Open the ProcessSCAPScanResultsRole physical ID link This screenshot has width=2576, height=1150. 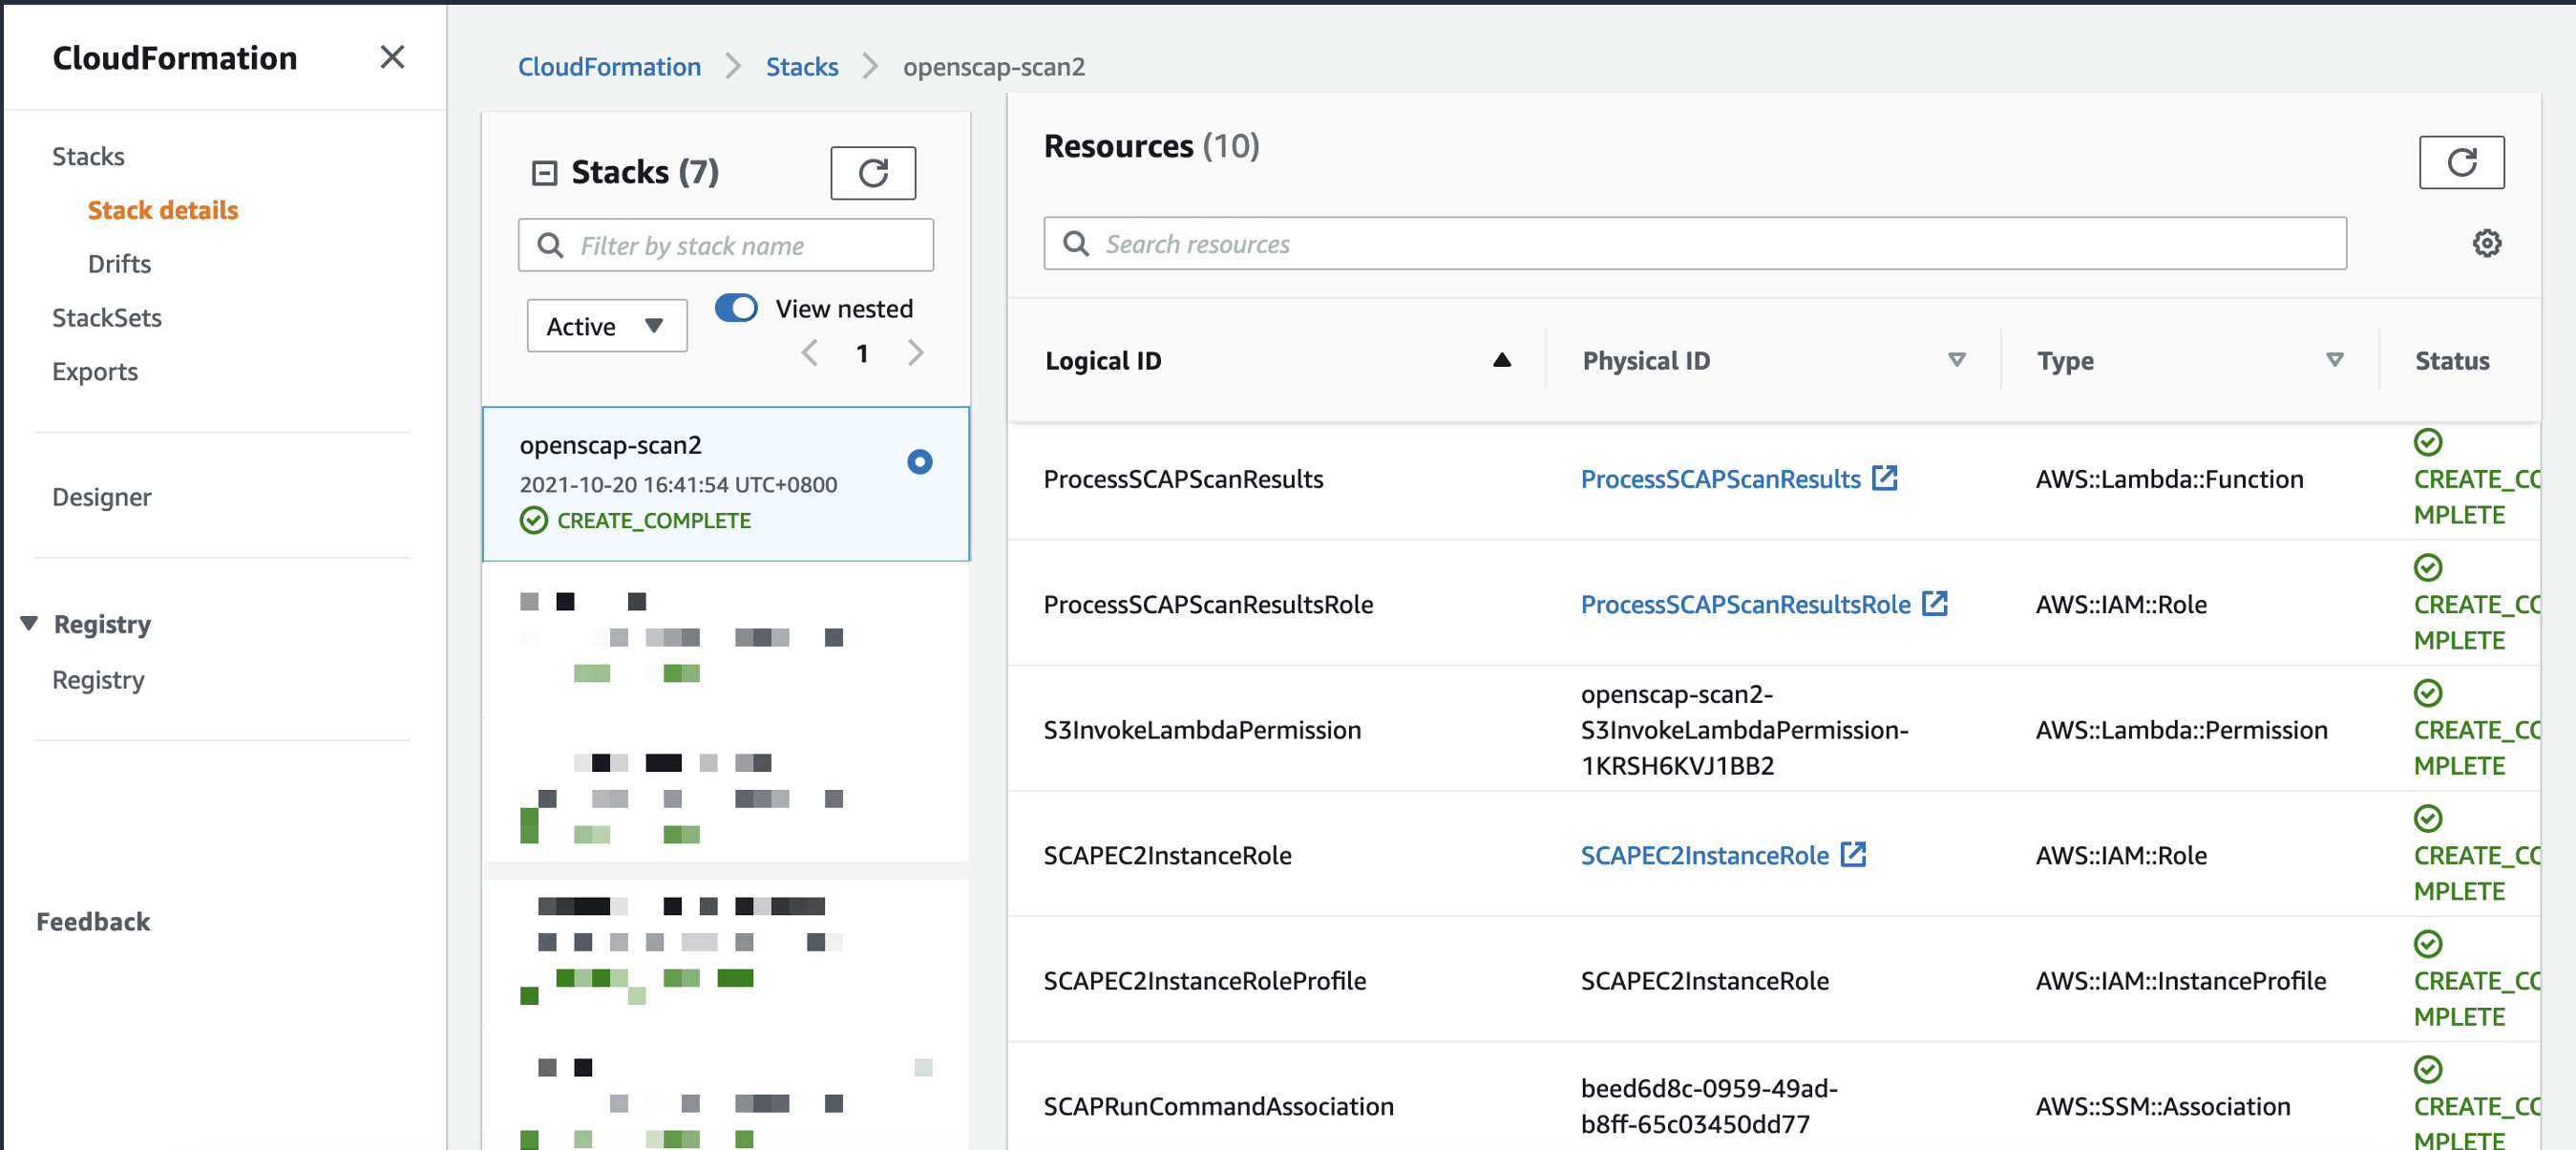(1745, 604)
